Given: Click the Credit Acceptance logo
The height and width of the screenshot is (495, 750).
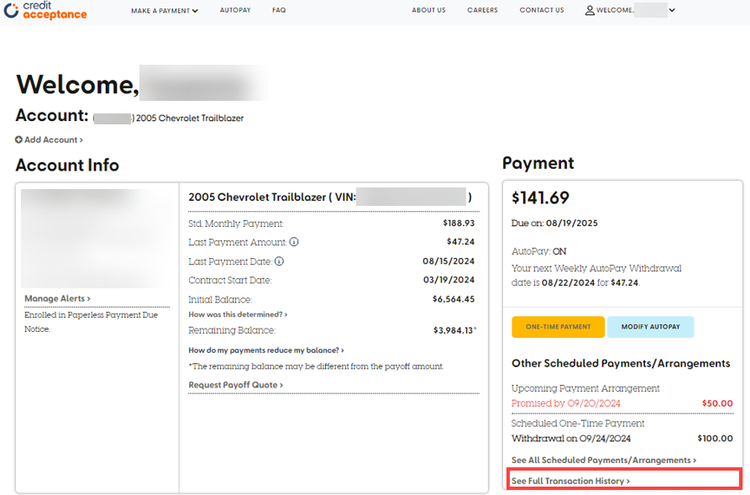Looking at the screenshot, I should (x=45, y=11).
